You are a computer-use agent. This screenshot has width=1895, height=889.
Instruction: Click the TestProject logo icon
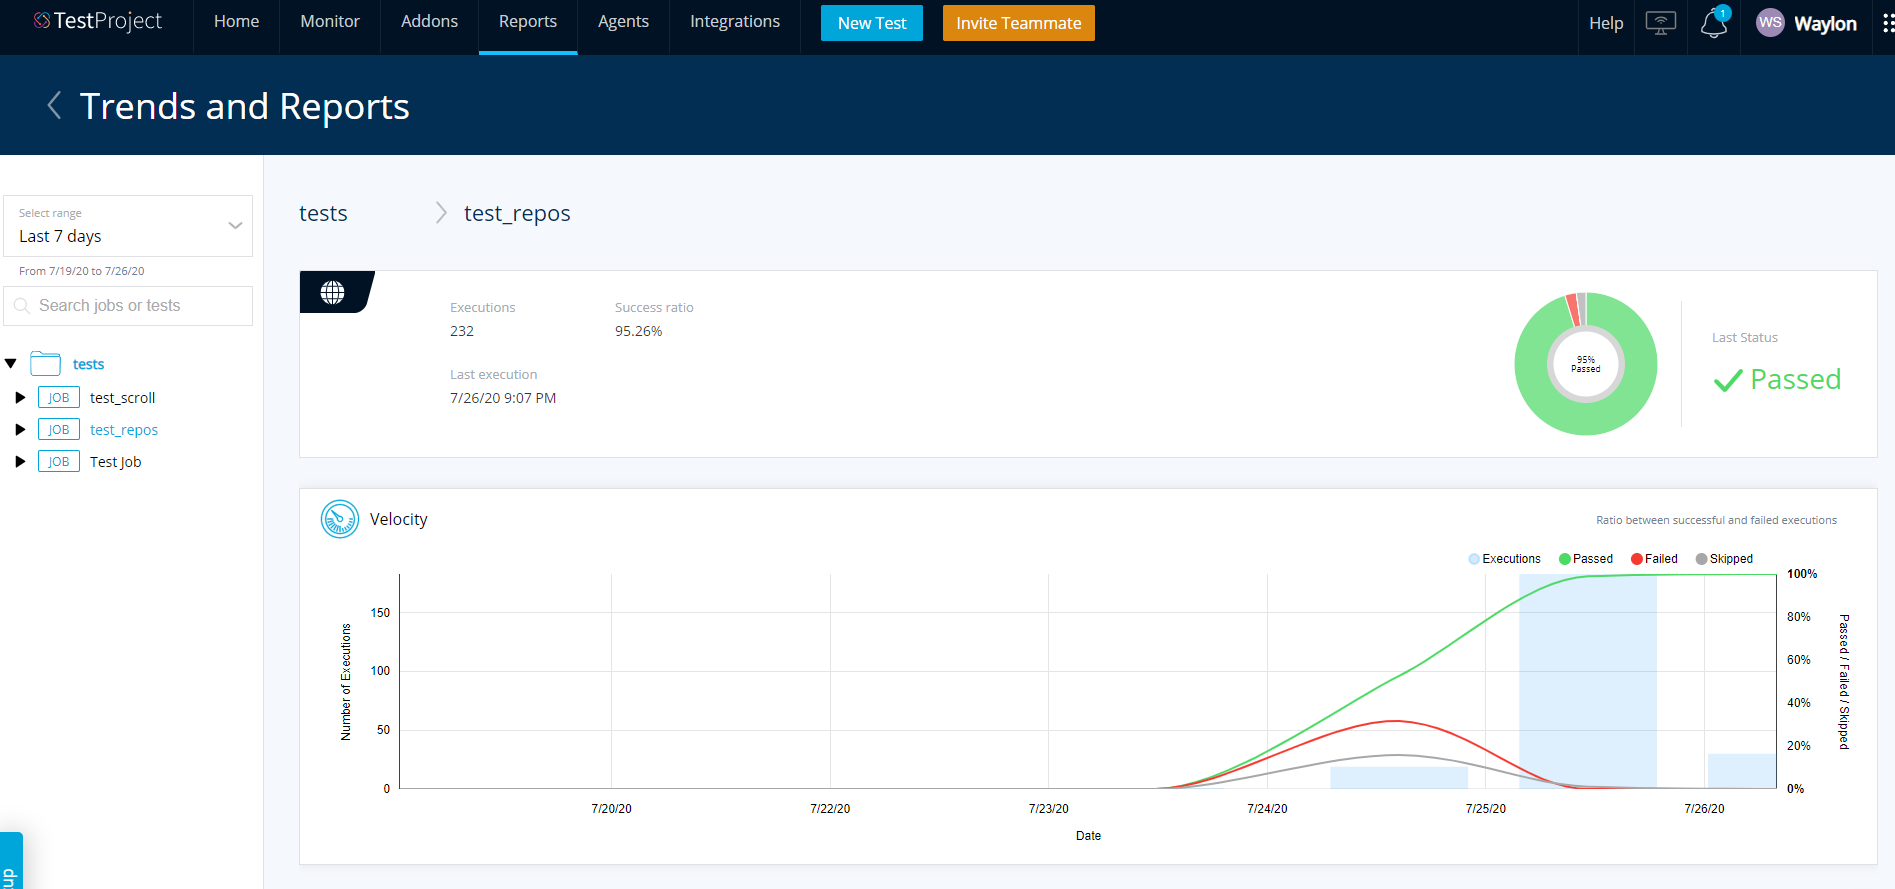pyautogui.click(x=42, y=21)
